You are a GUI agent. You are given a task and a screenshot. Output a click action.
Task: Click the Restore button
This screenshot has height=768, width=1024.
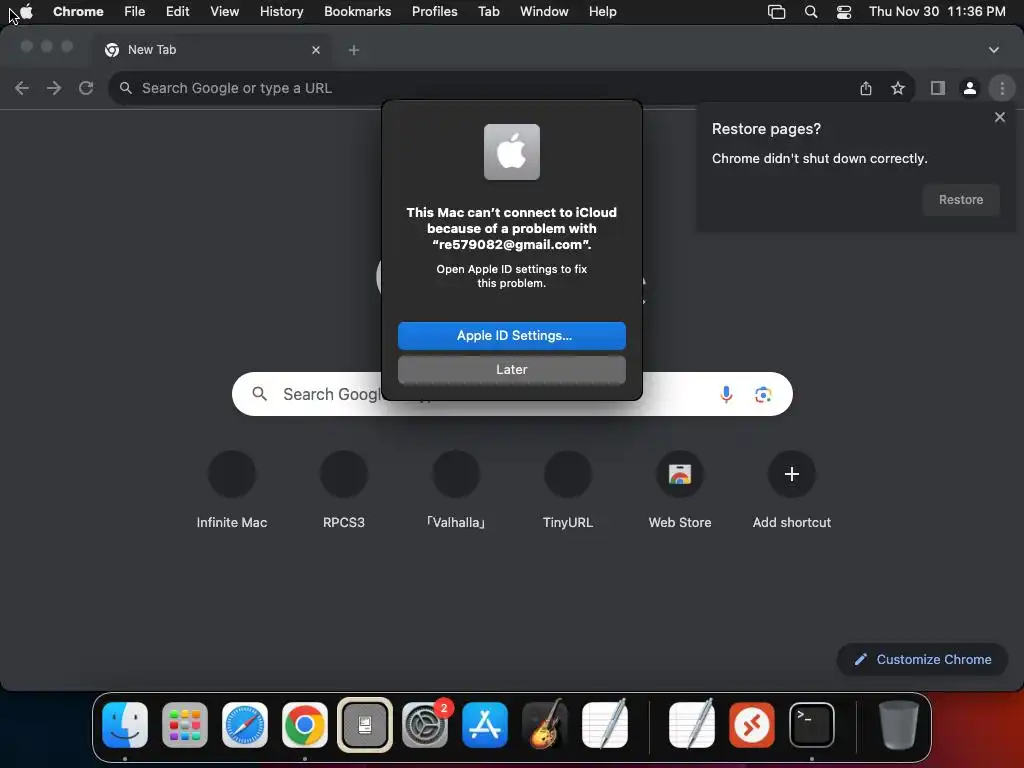pyautogui.click(x=961, y=200)
